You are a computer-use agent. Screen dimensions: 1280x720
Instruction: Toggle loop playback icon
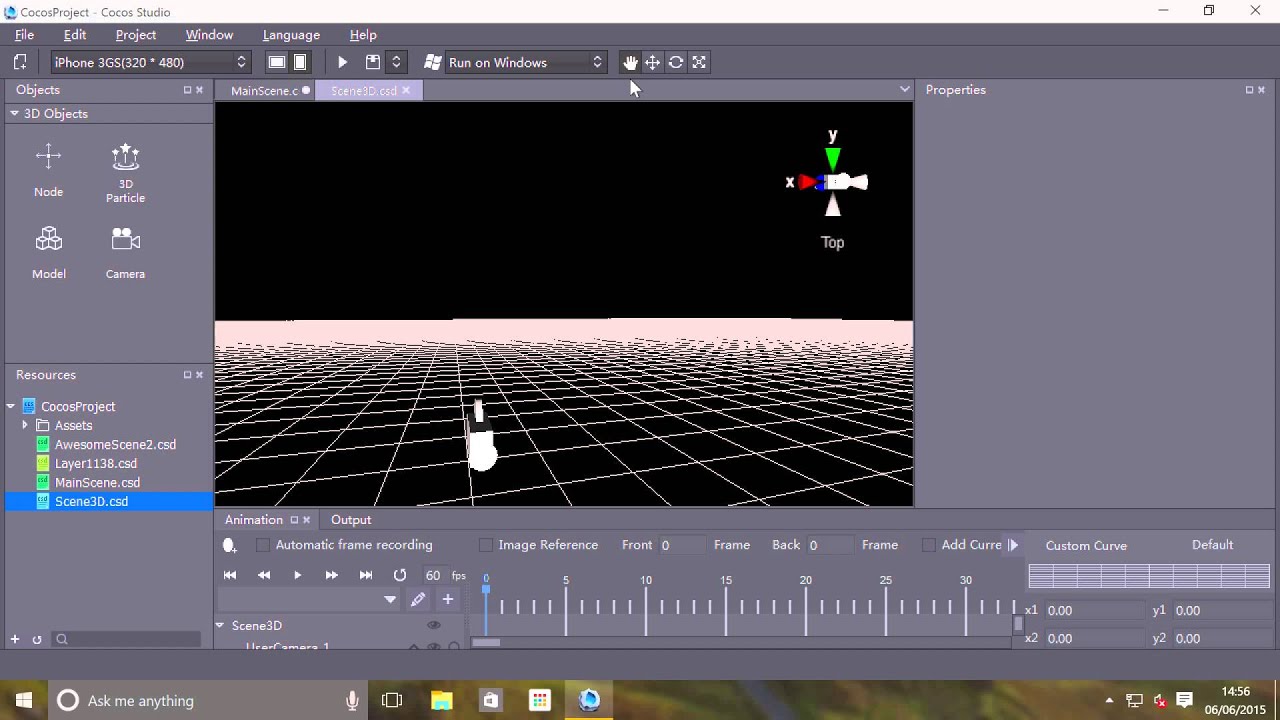coord(400,575)
